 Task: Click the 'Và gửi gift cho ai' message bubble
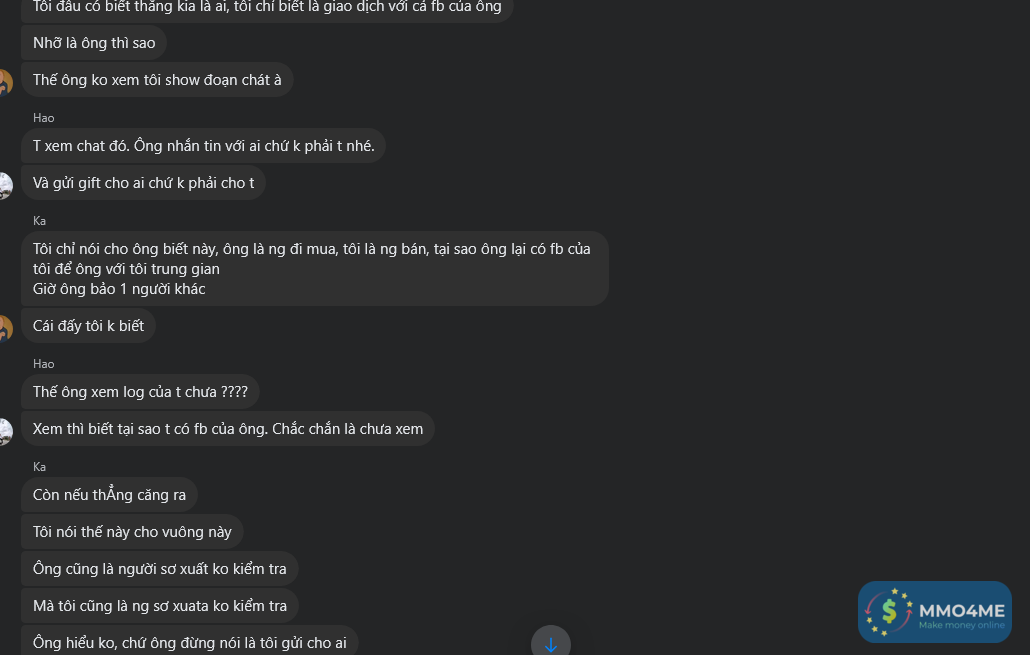click(143, 183)
